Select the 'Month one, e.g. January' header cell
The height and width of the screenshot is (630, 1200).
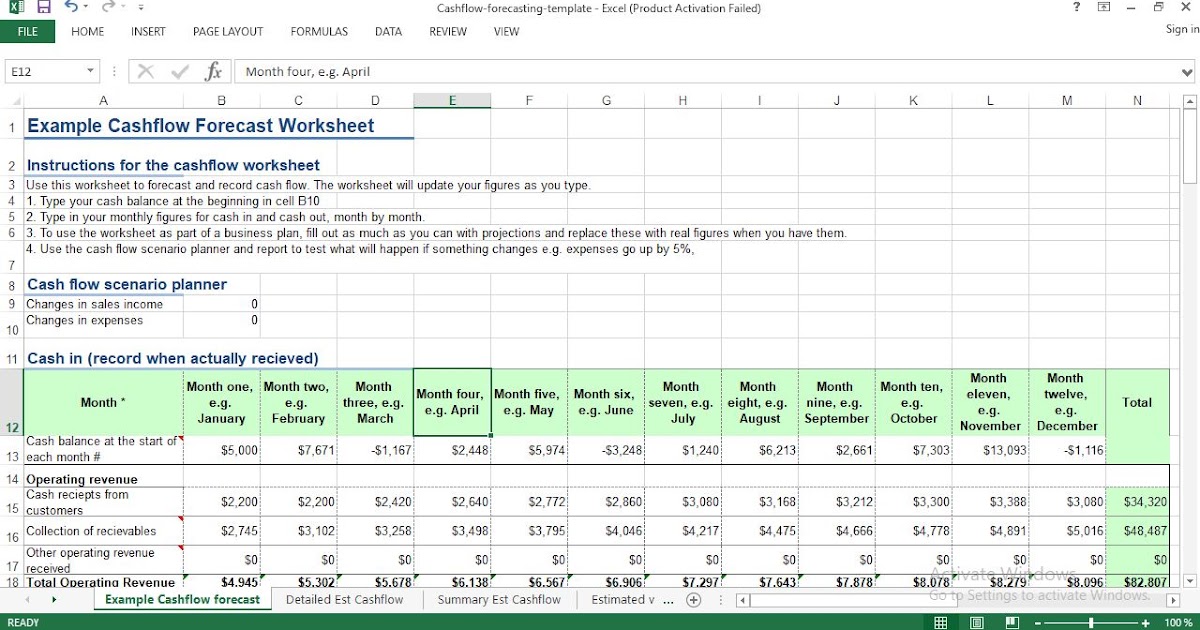222,402
